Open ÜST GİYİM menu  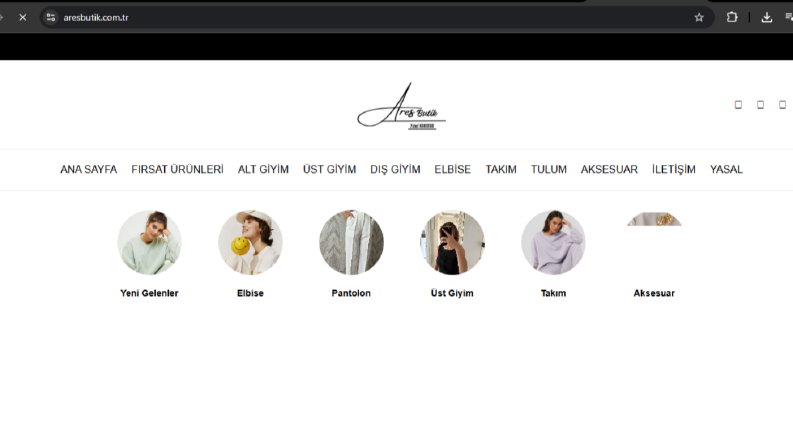(x=329, y=169)
